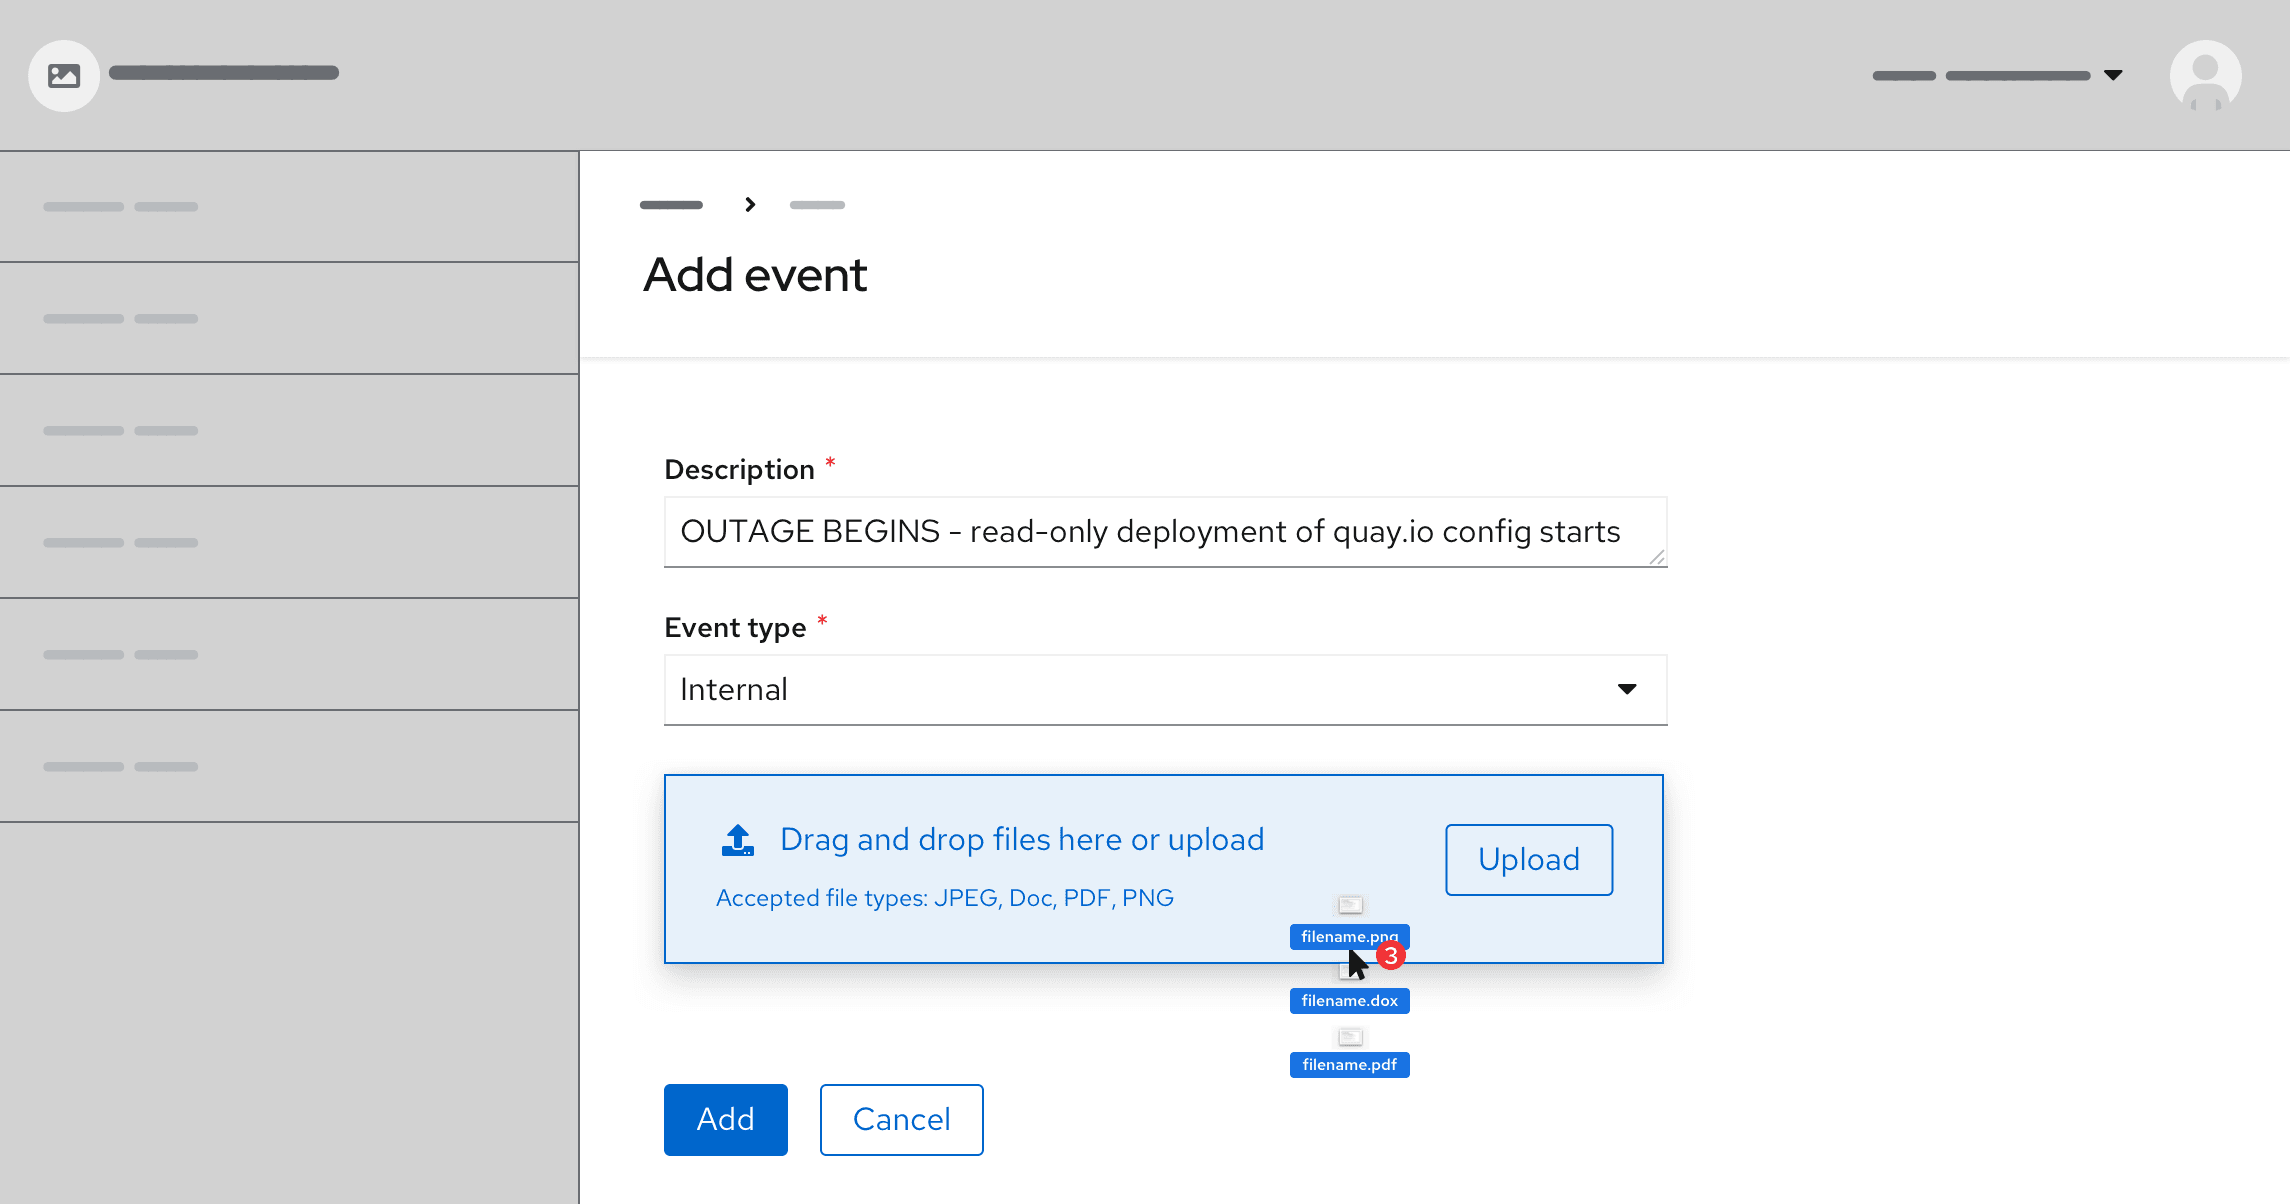Open the user avatar icon
Image resolution: width=2290 pixels, height=1204 pixels.
click(2205, 76)
